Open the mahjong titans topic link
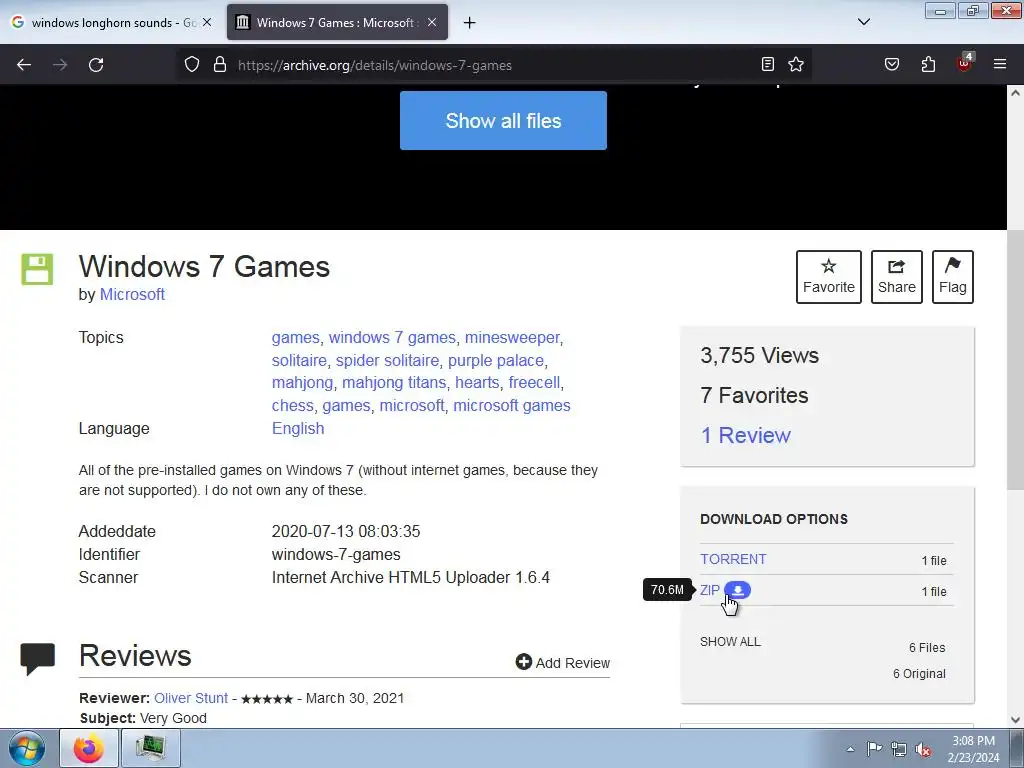Viewport: 1024px width, 768px height. pos(394,383)
